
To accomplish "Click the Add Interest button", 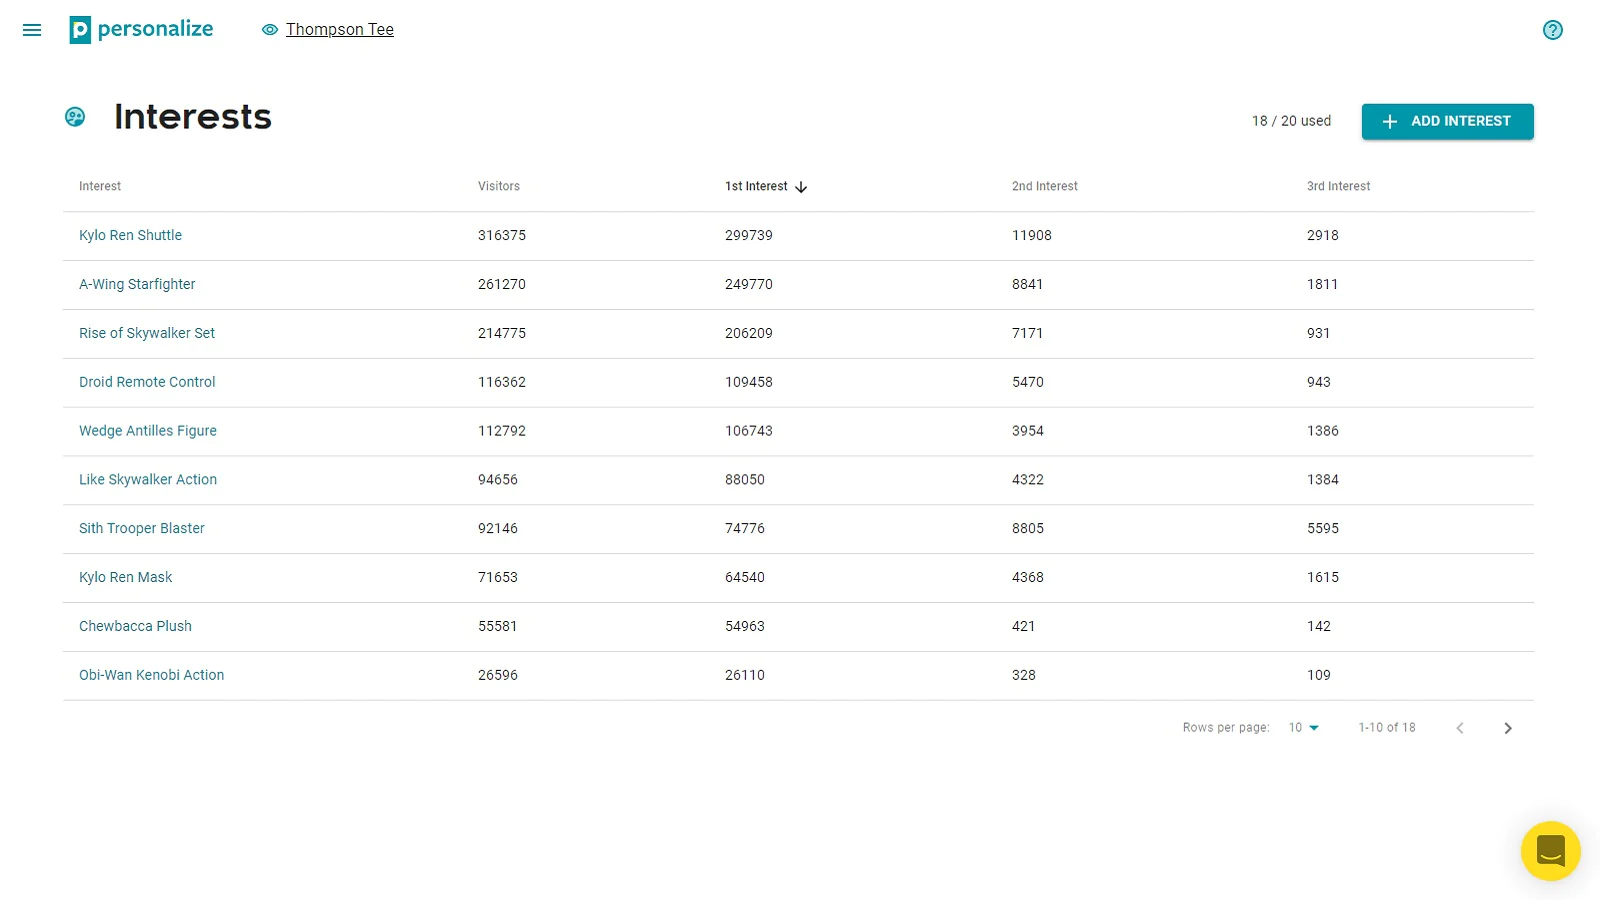I will click(1447, 121).
